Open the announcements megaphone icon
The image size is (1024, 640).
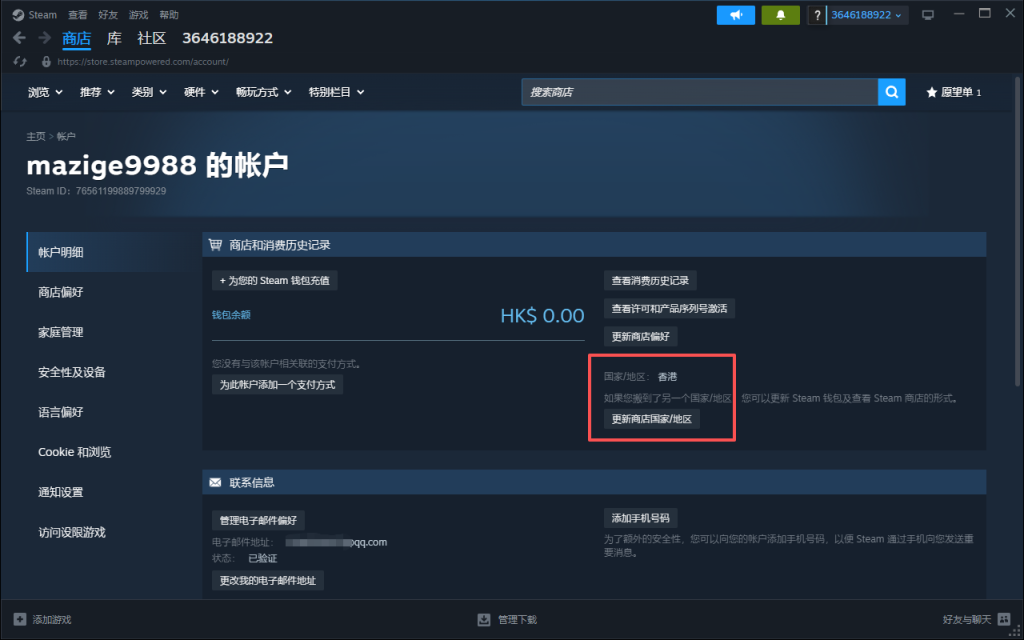(736, 15)
